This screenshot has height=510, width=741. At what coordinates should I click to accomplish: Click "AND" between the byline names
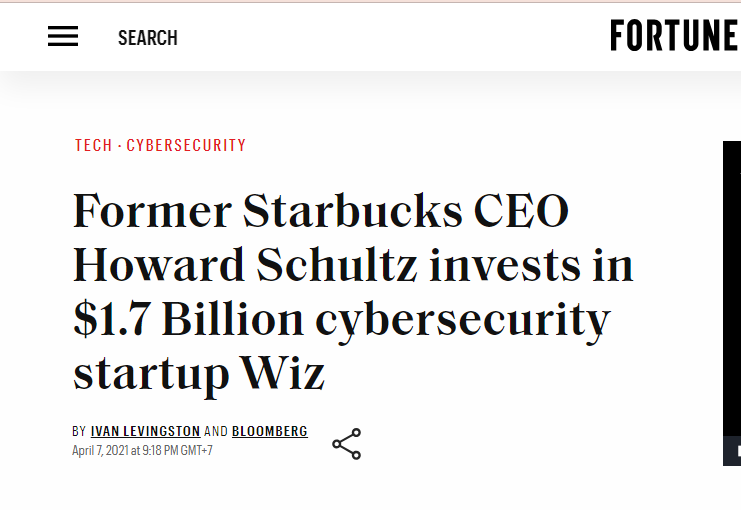tap(216, 431)
